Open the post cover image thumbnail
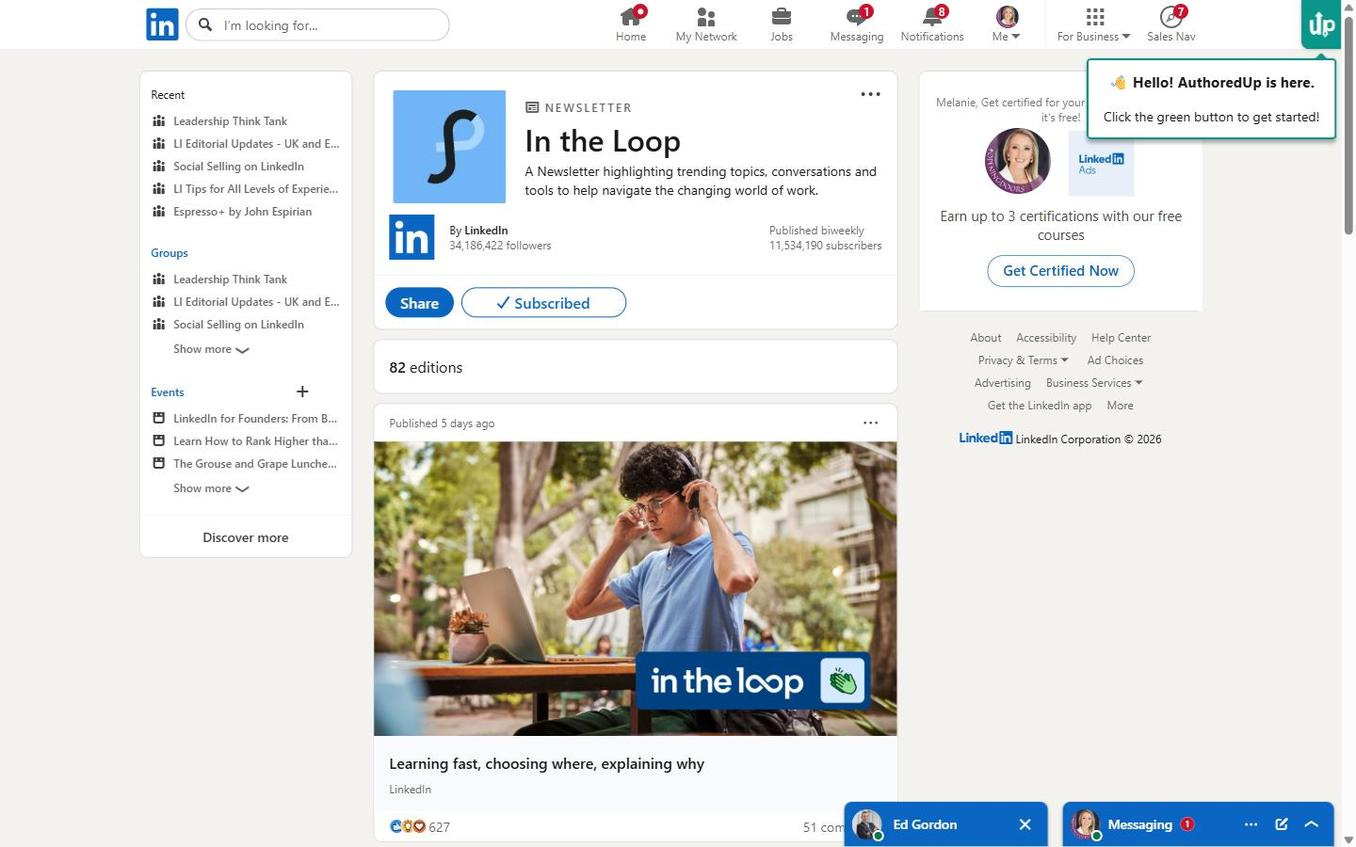 point(636,589)
